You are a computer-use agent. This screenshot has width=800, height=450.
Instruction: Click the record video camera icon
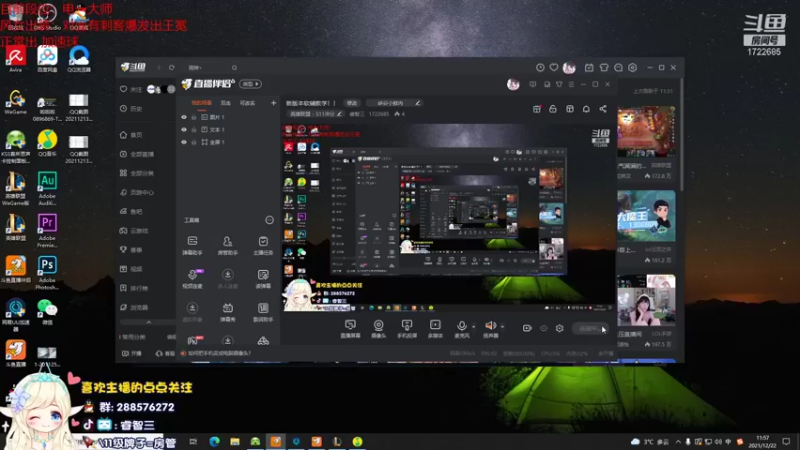527,328
